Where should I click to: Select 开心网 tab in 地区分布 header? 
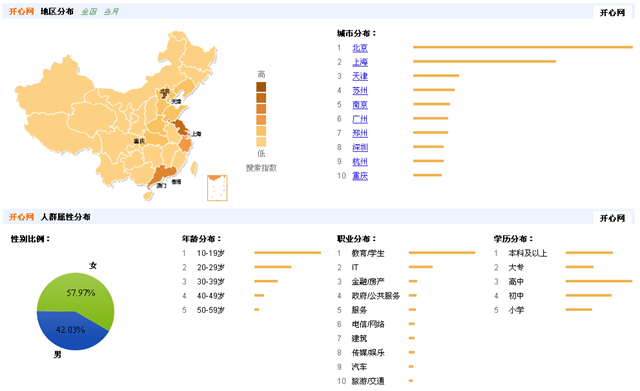click(x=612, y=13)
